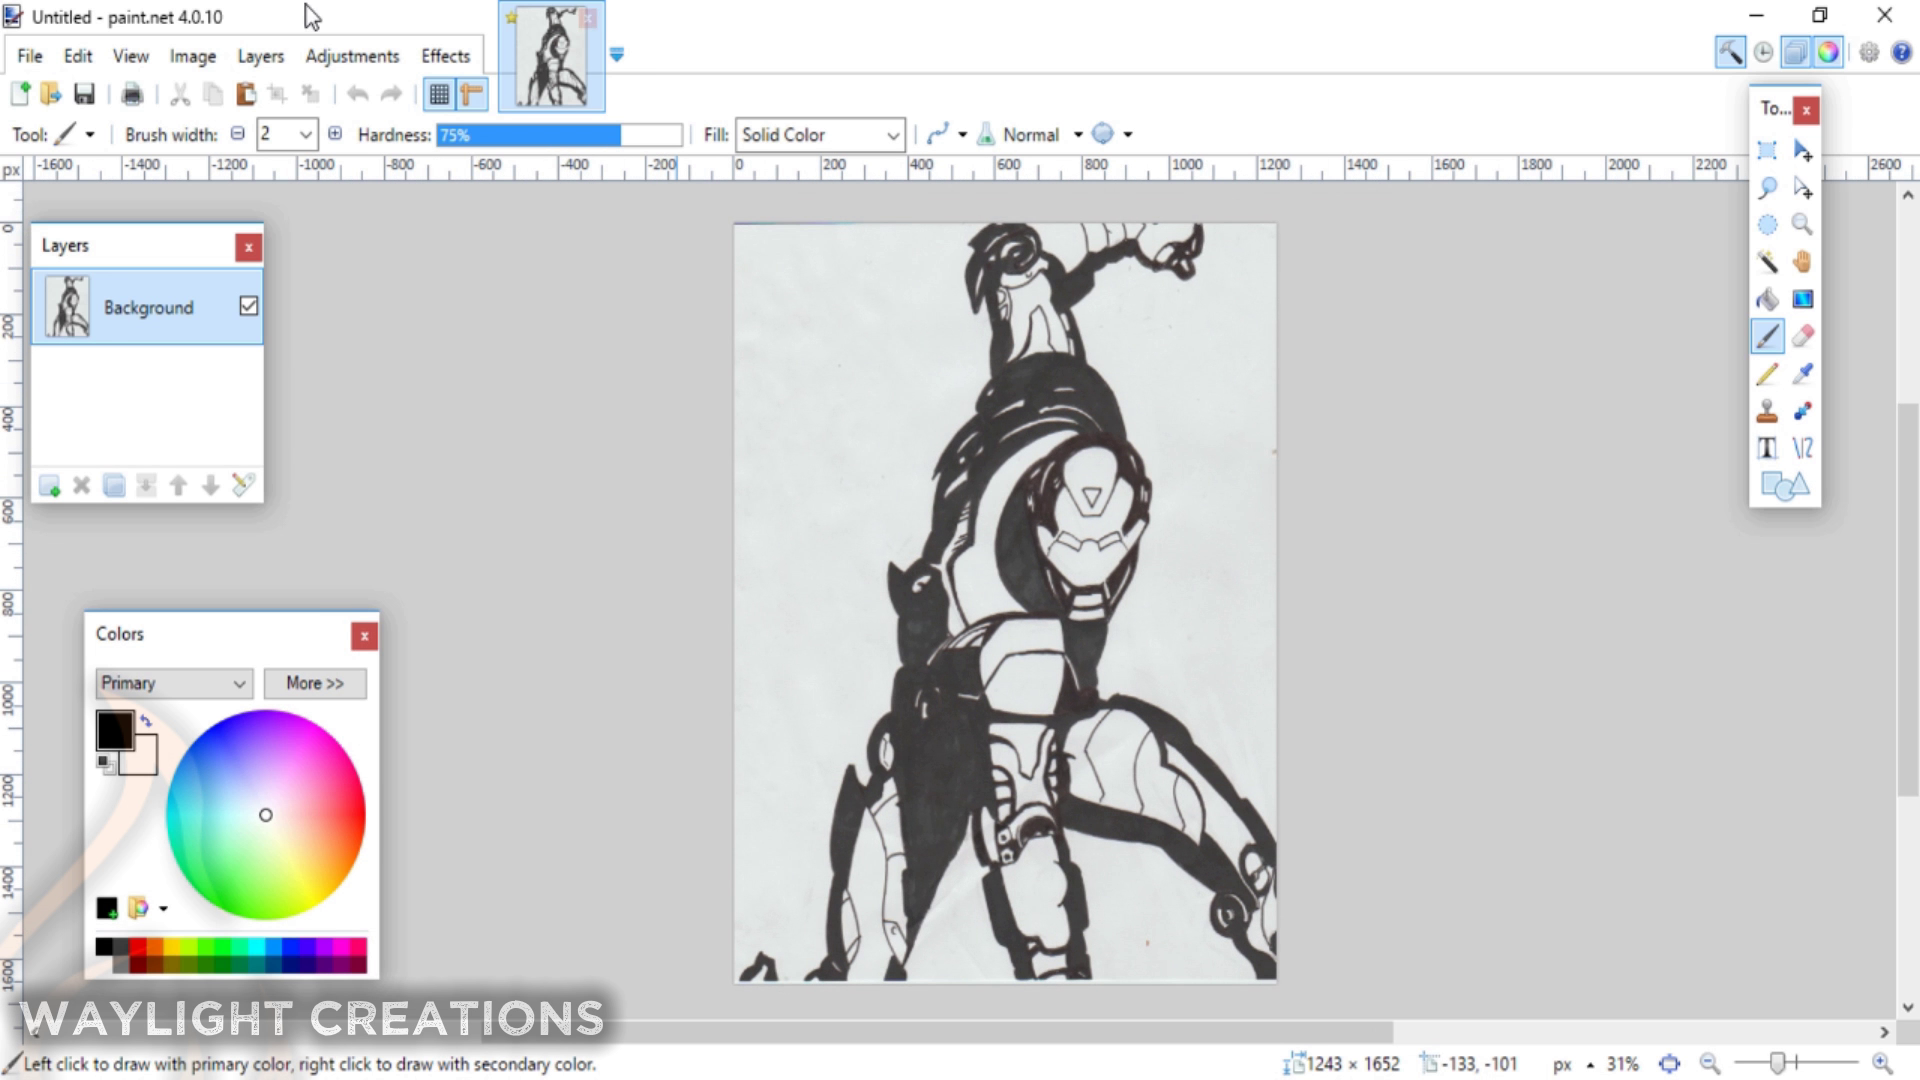Click the Open file icon
The height and width of the screenshot is (1080, 1920).
pos(51,94)
